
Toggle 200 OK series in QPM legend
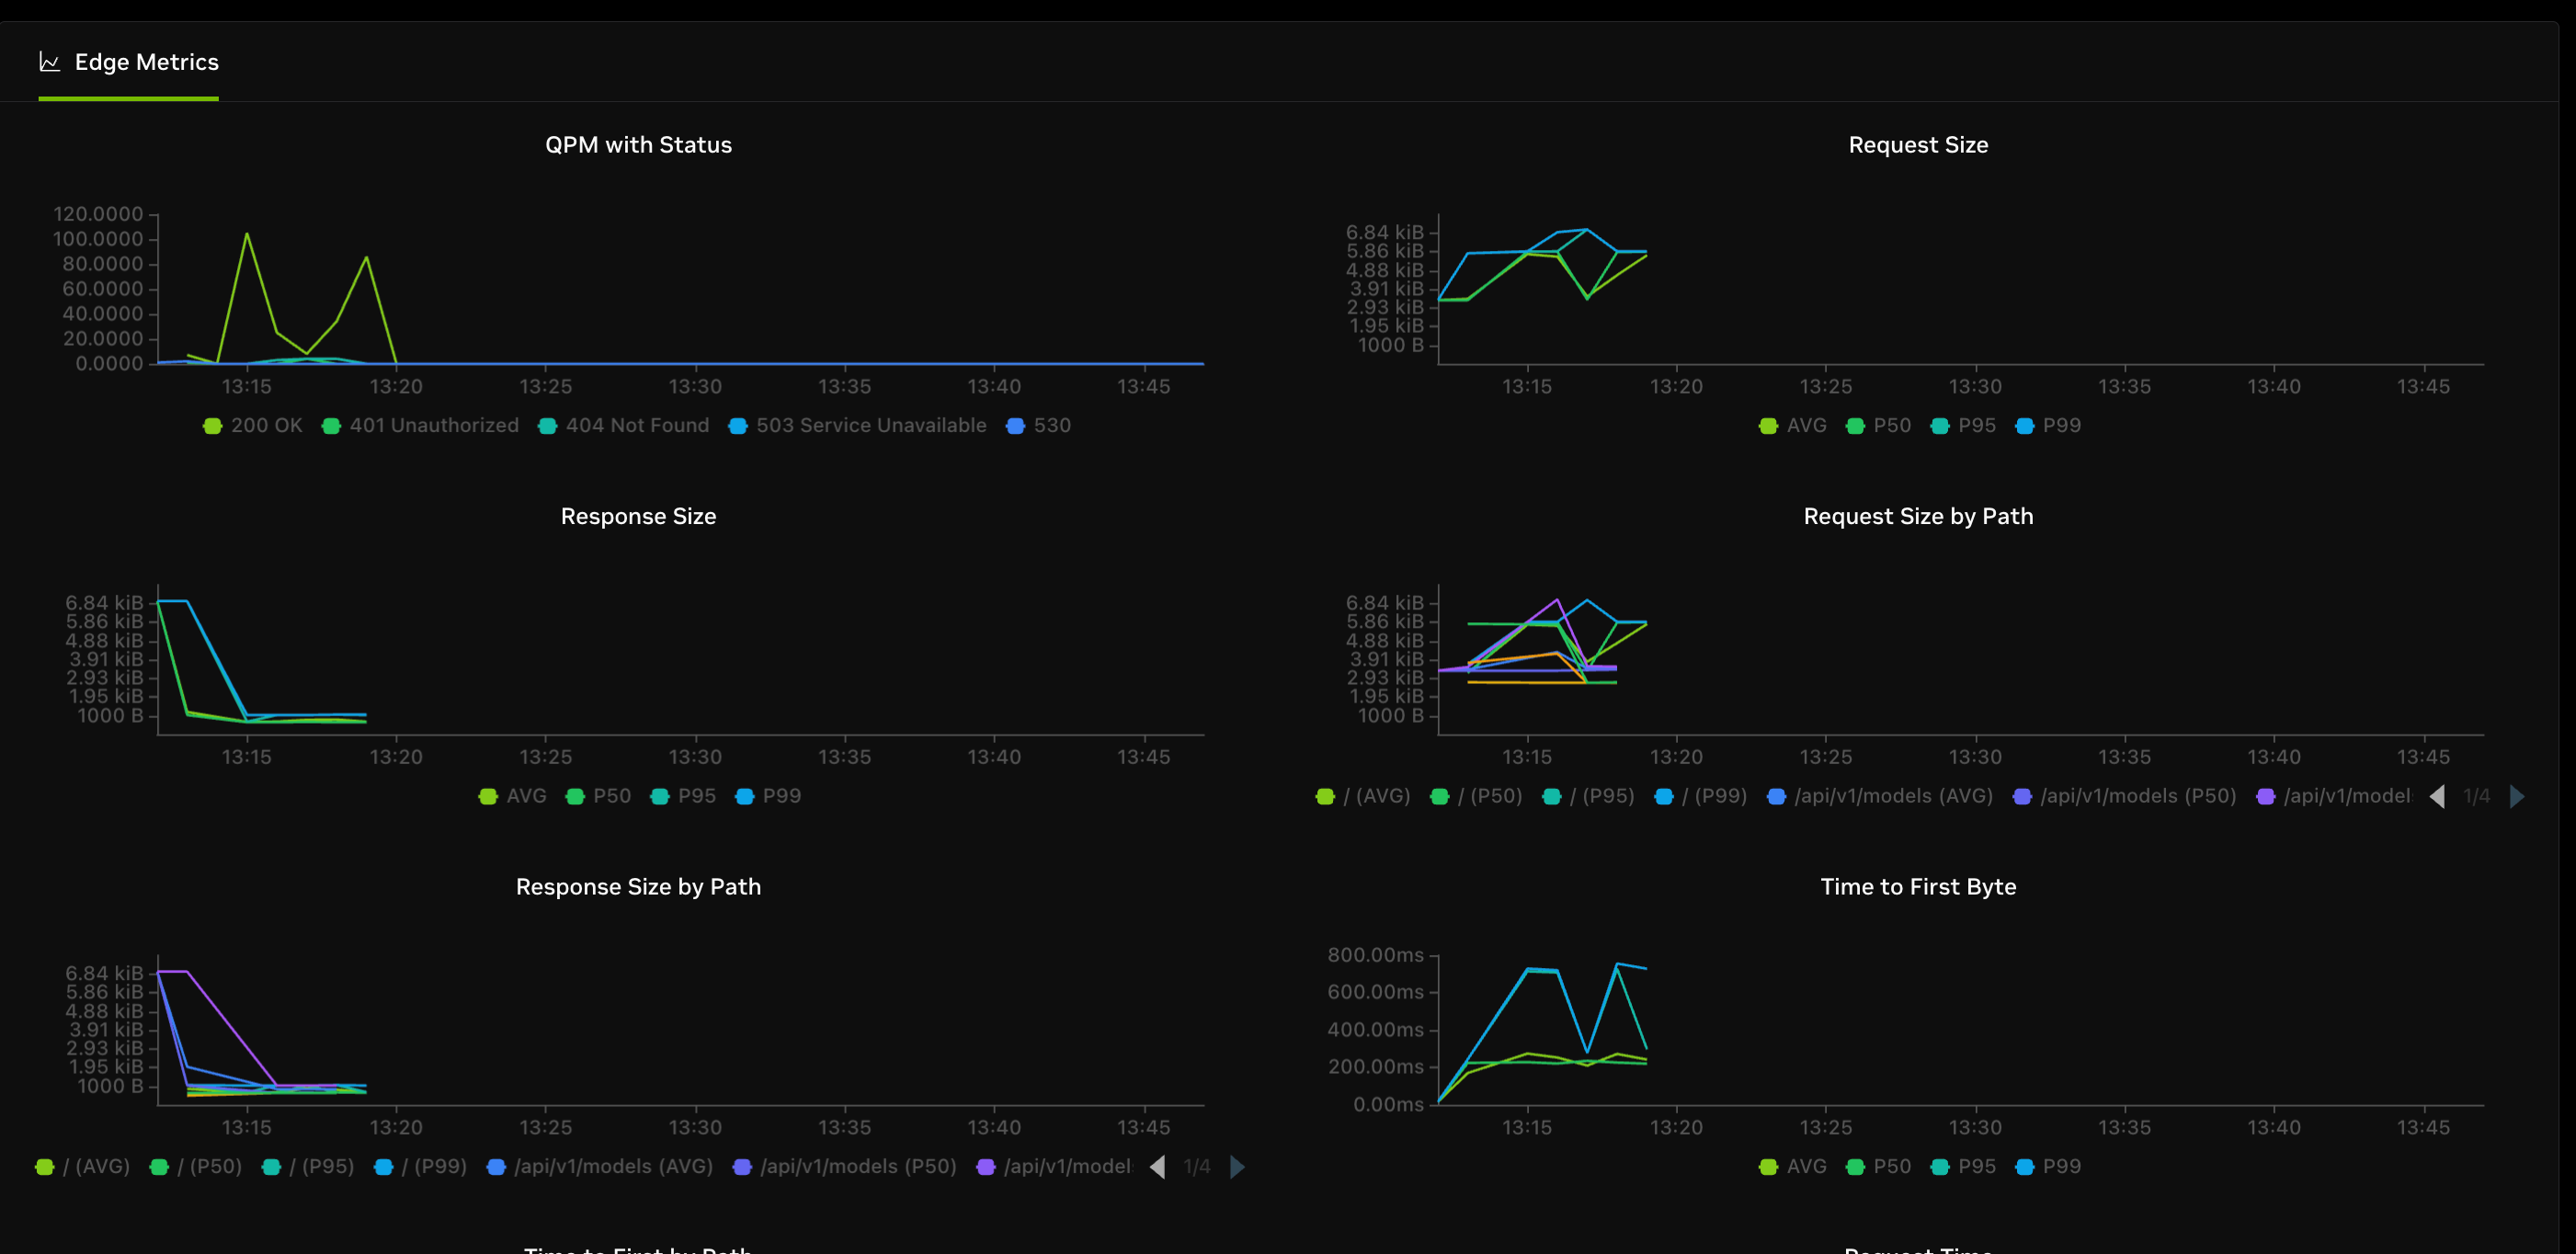tap(252, 425)
